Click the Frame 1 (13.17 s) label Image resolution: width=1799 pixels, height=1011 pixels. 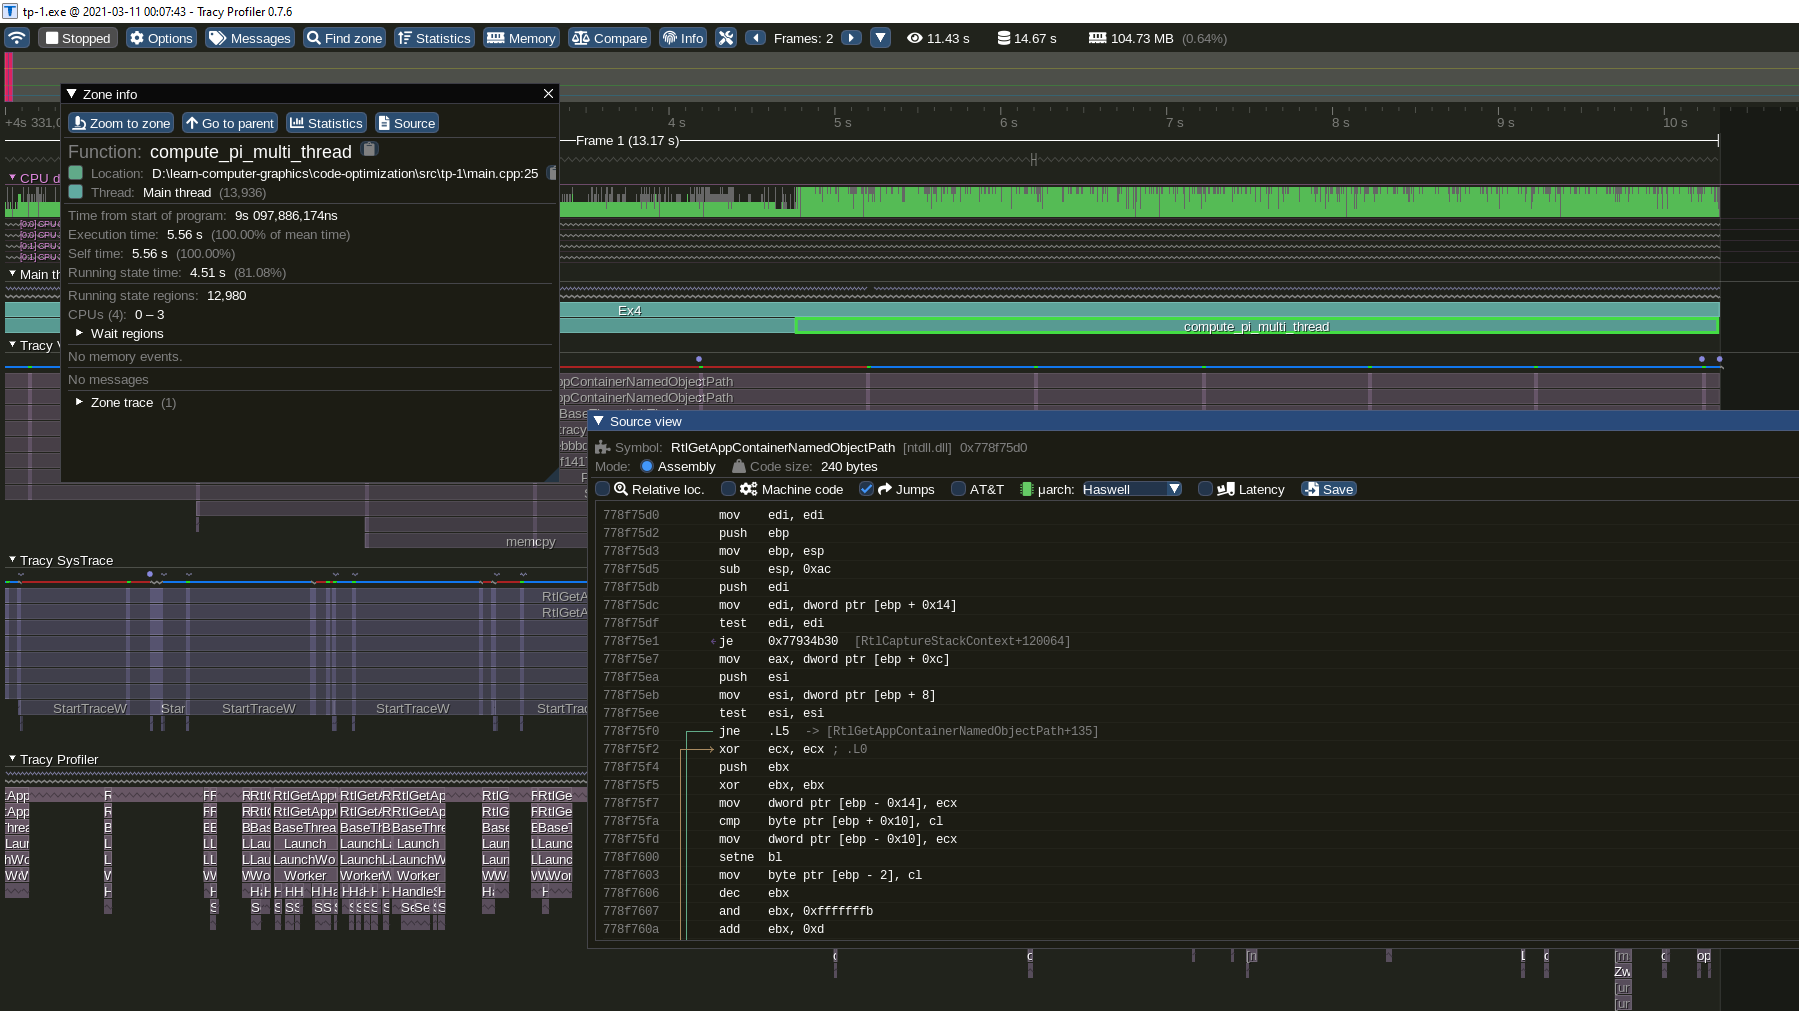(627, 141)
